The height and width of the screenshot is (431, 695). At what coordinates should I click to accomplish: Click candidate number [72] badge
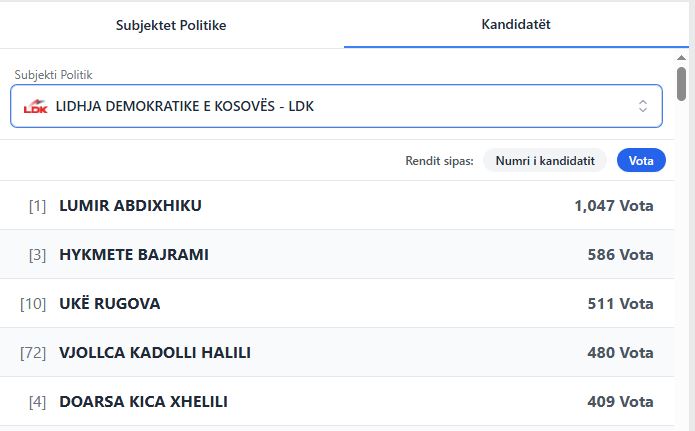pos(33,353)
